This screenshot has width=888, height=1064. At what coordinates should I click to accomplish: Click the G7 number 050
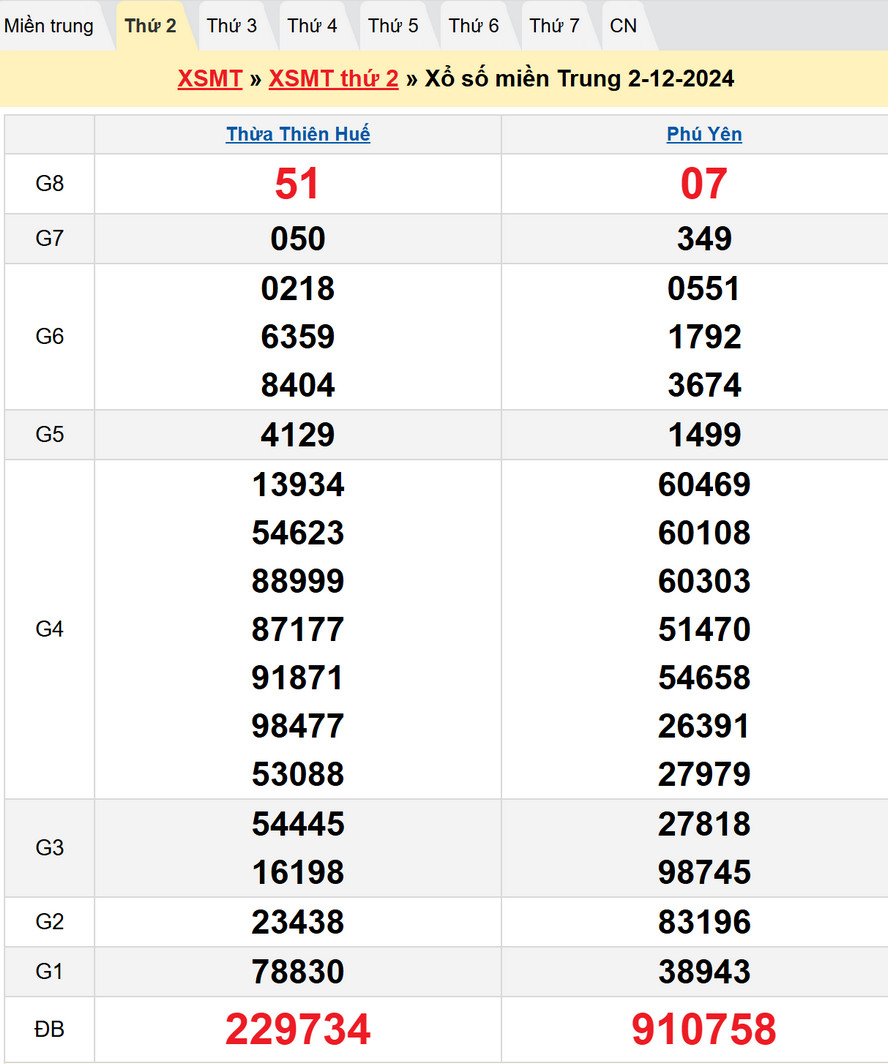point(298,239)
